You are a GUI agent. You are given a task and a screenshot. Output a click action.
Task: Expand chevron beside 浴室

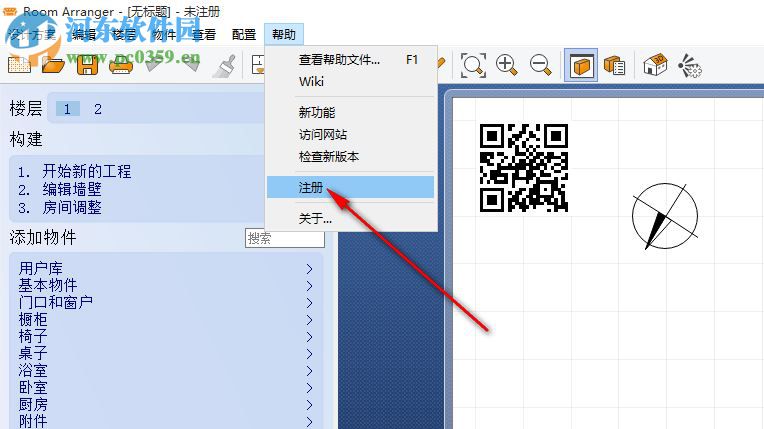[x=309, y=371]
